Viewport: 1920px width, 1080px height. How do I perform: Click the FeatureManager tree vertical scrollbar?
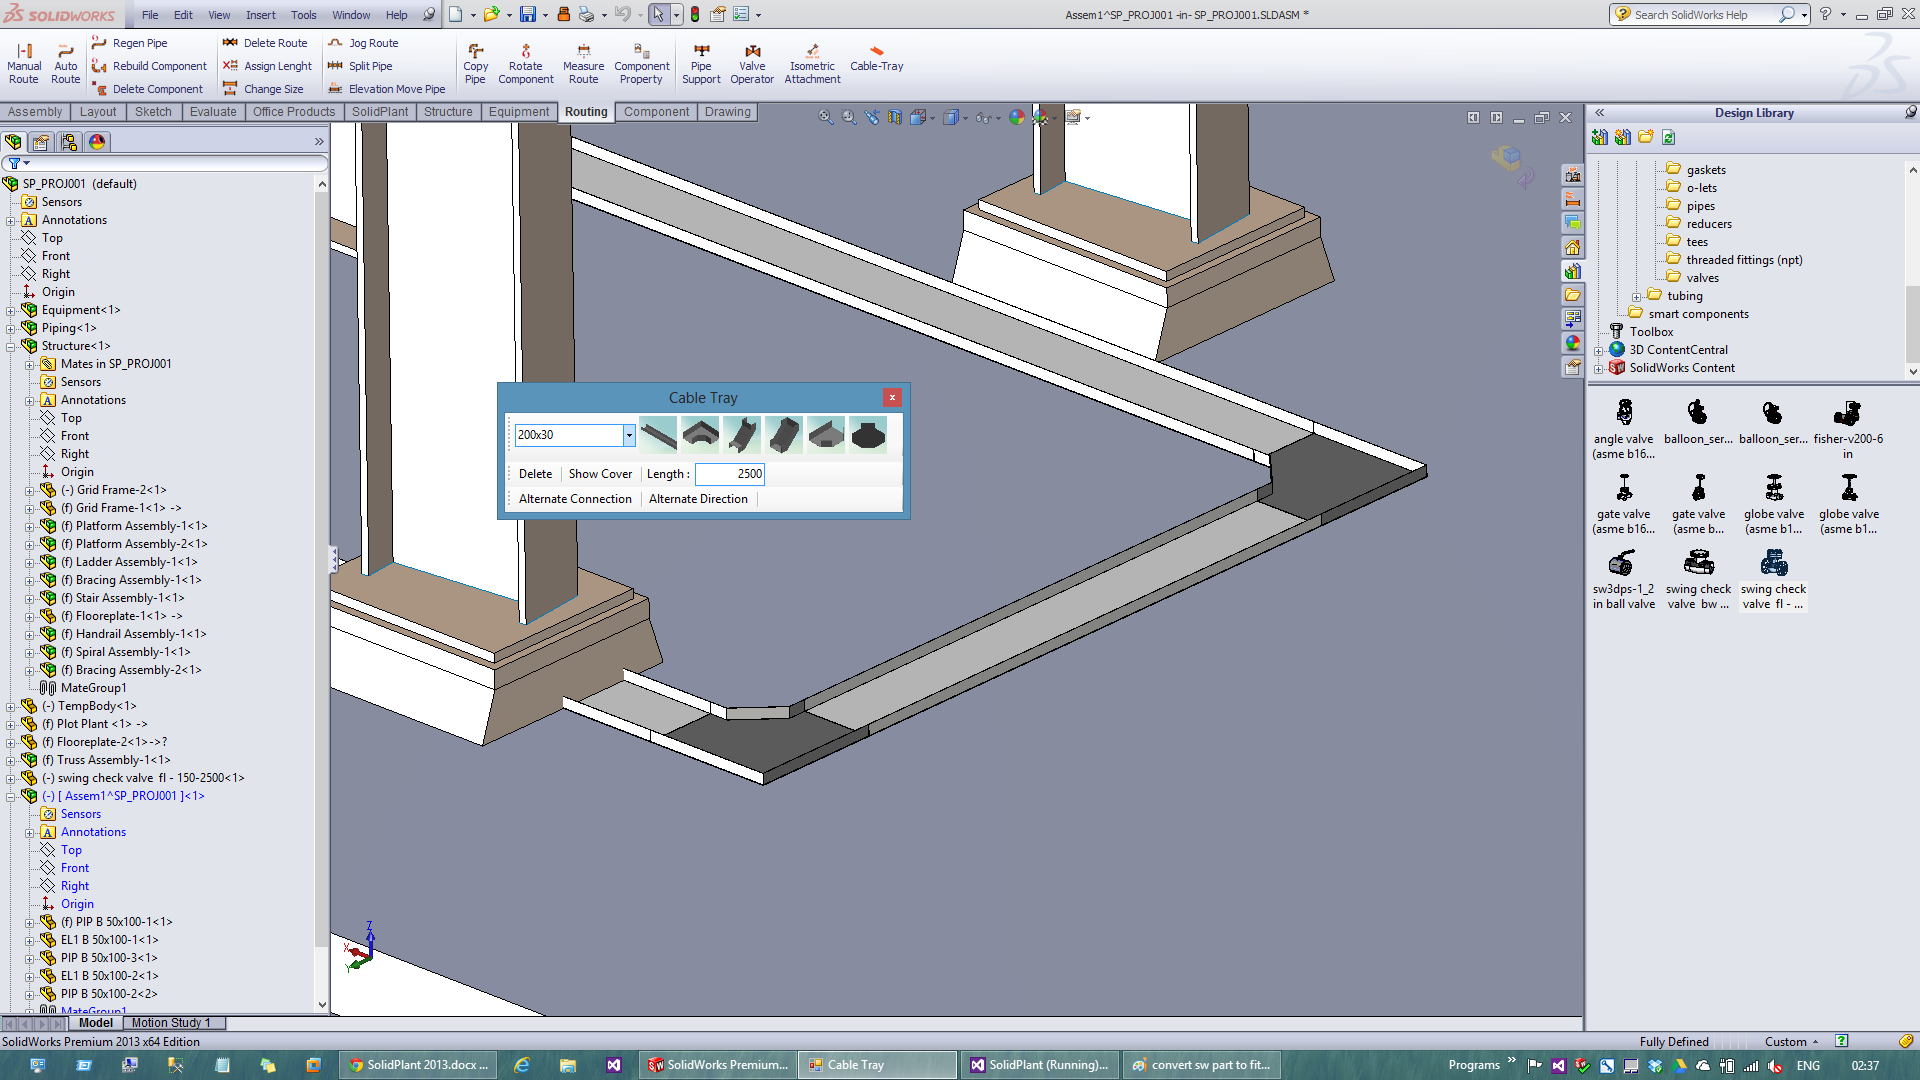(321, 595)
